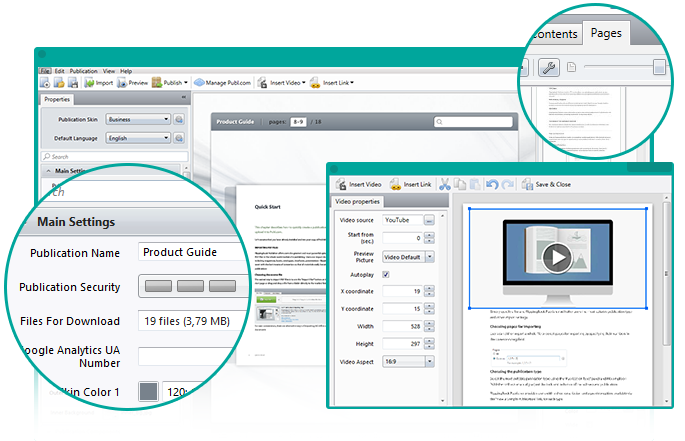Play the embedded video preview

coord(557,257)
